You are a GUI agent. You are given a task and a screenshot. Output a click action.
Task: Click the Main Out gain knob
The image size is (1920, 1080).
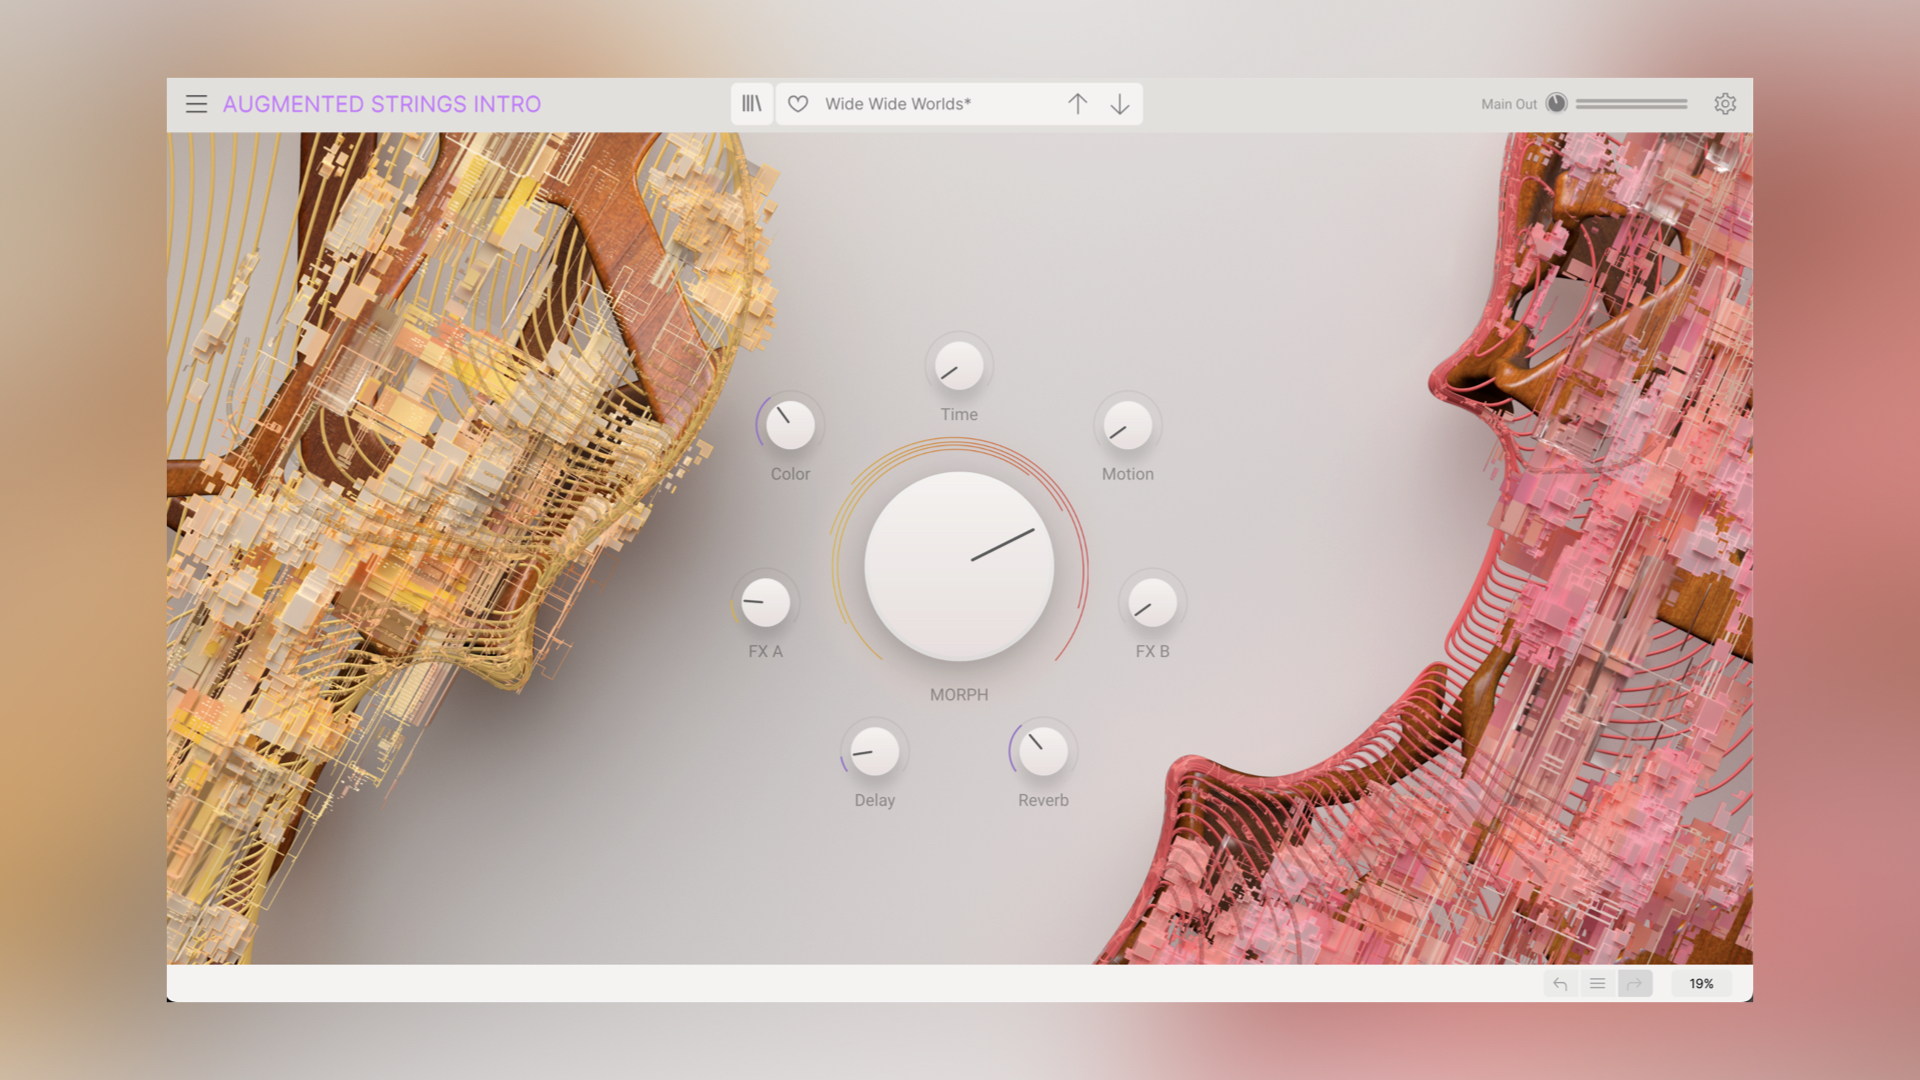[x=1557, y=103]
